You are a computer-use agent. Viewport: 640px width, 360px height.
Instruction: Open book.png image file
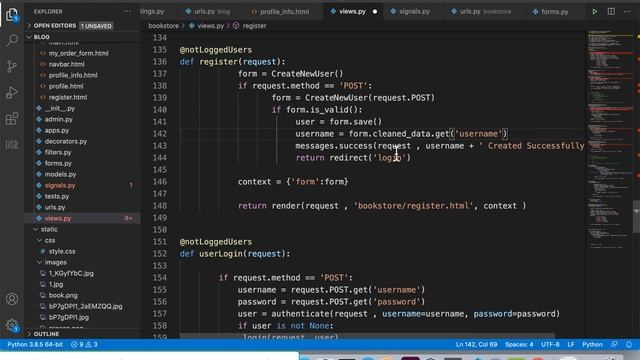(x=63, y=295)
